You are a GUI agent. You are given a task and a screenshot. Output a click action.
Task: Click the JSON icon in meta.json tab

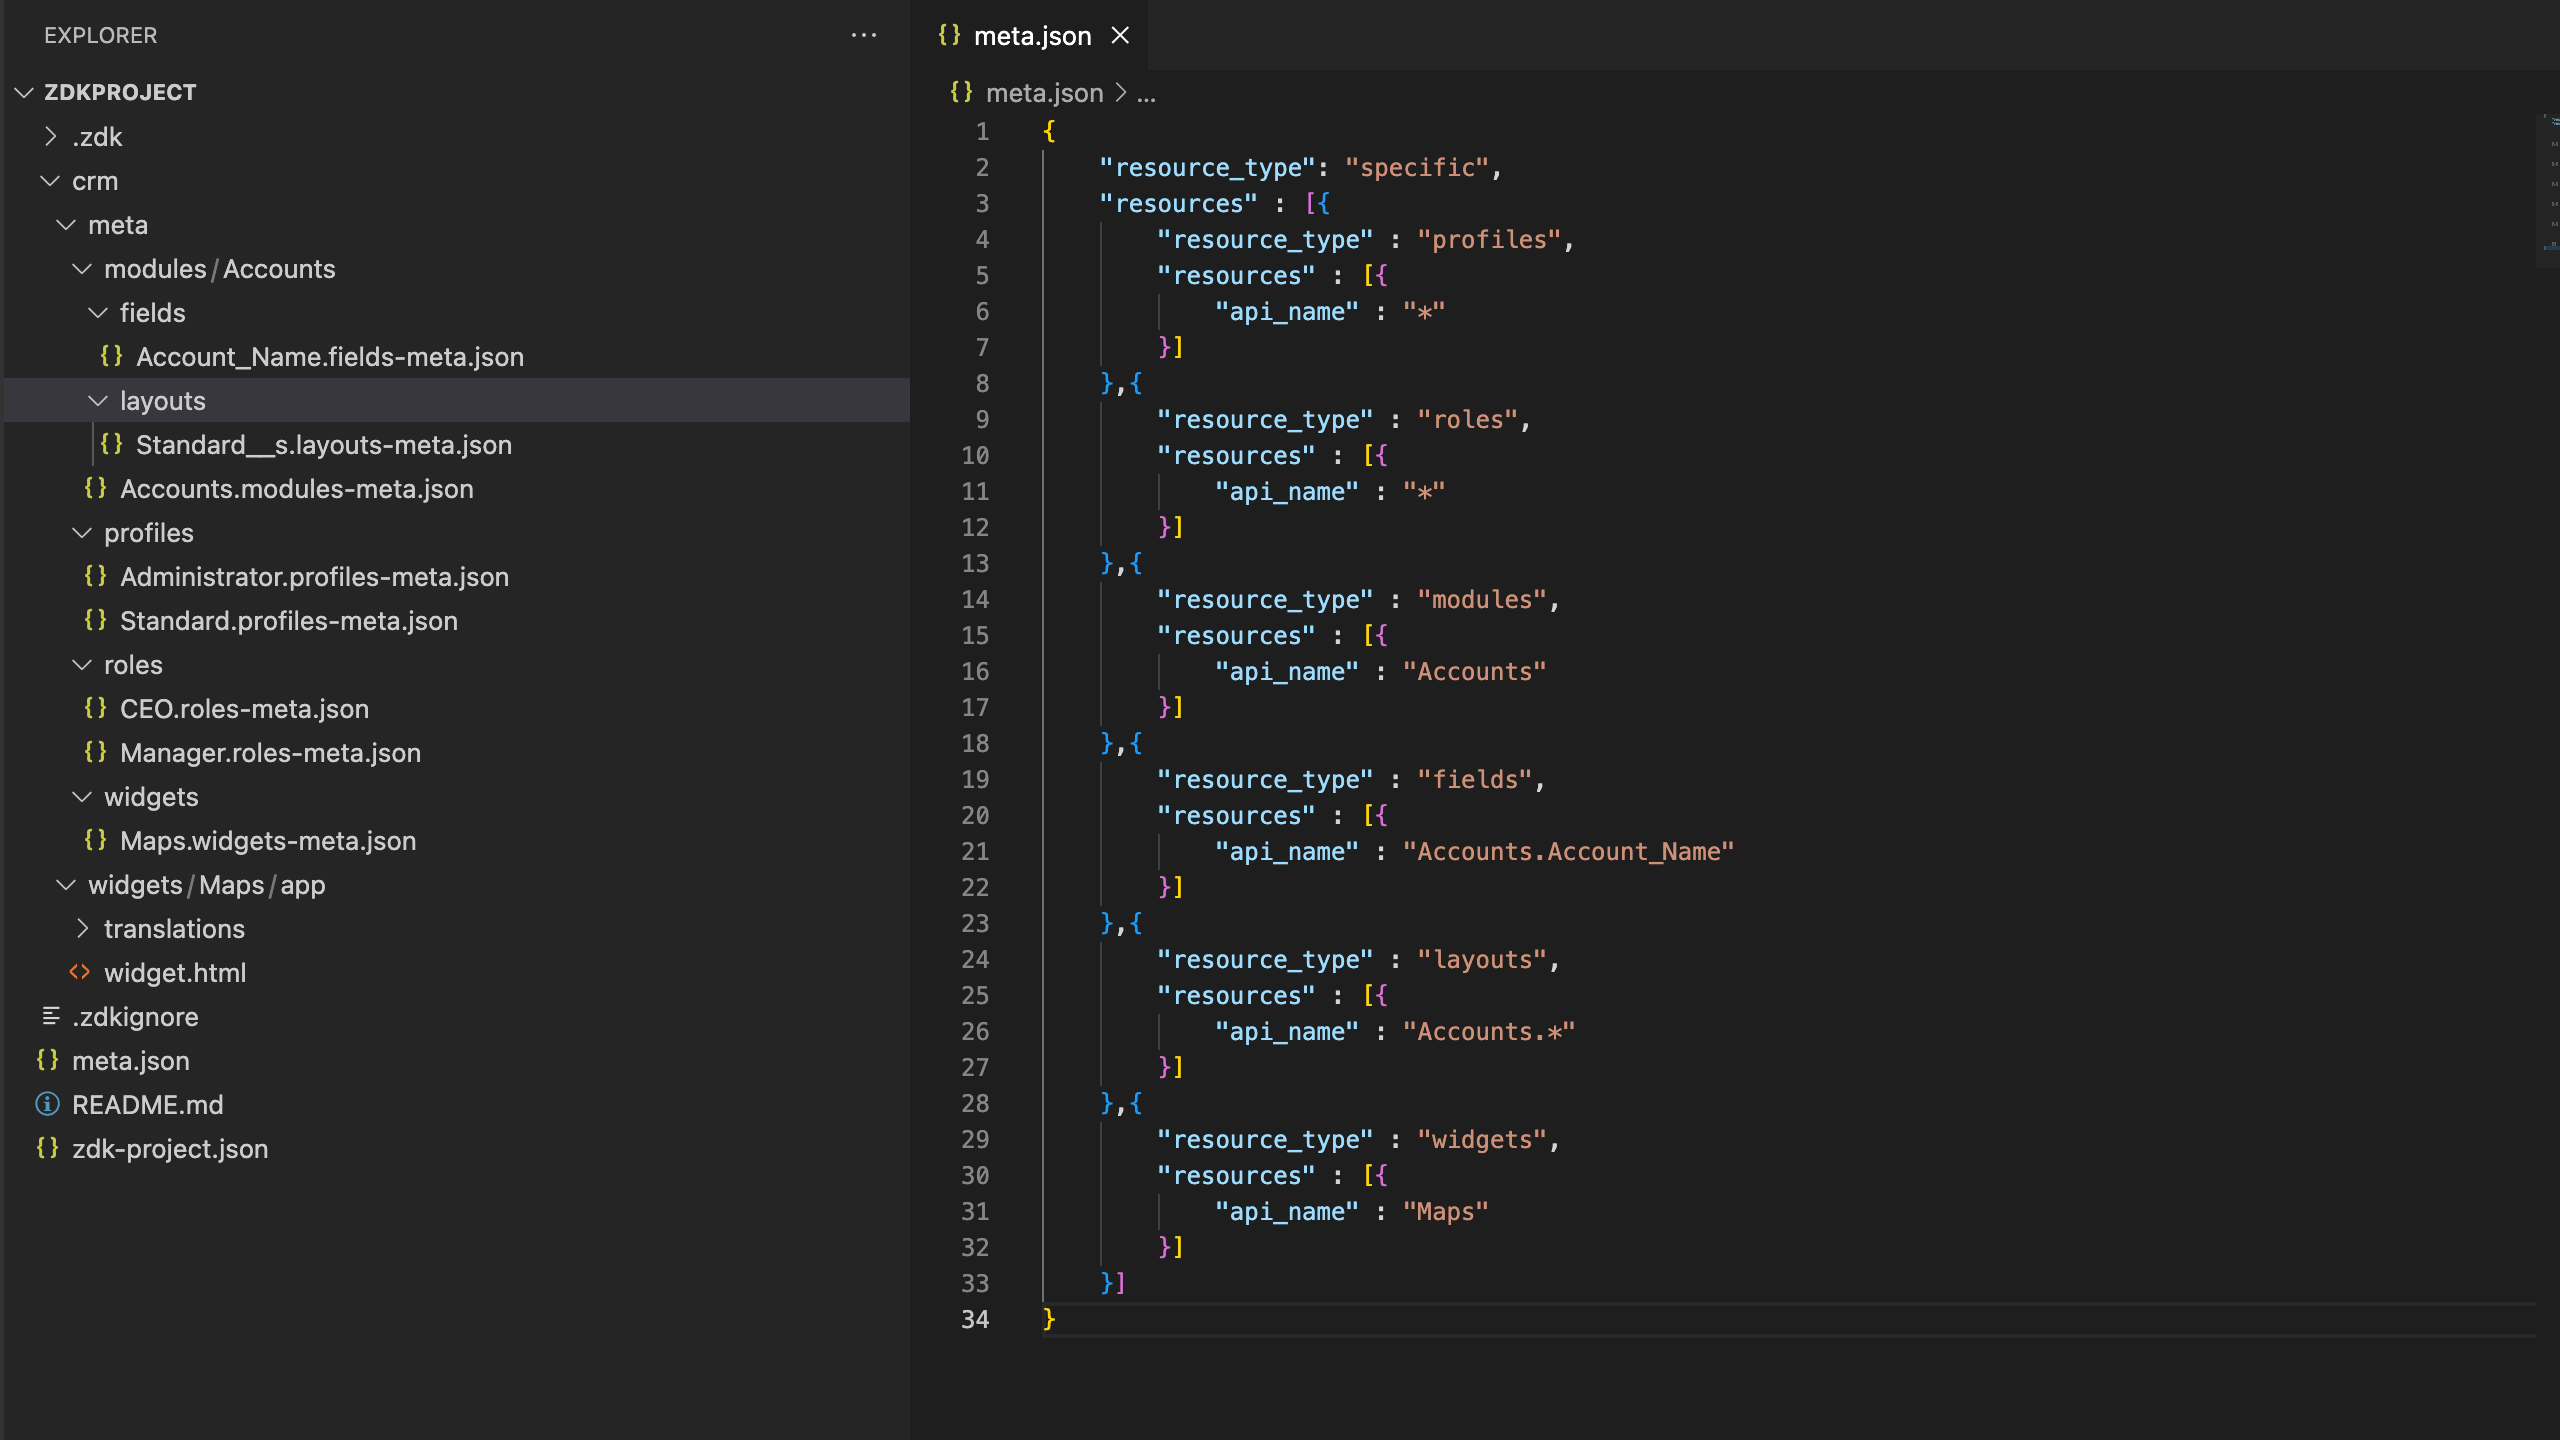point(949,34)
